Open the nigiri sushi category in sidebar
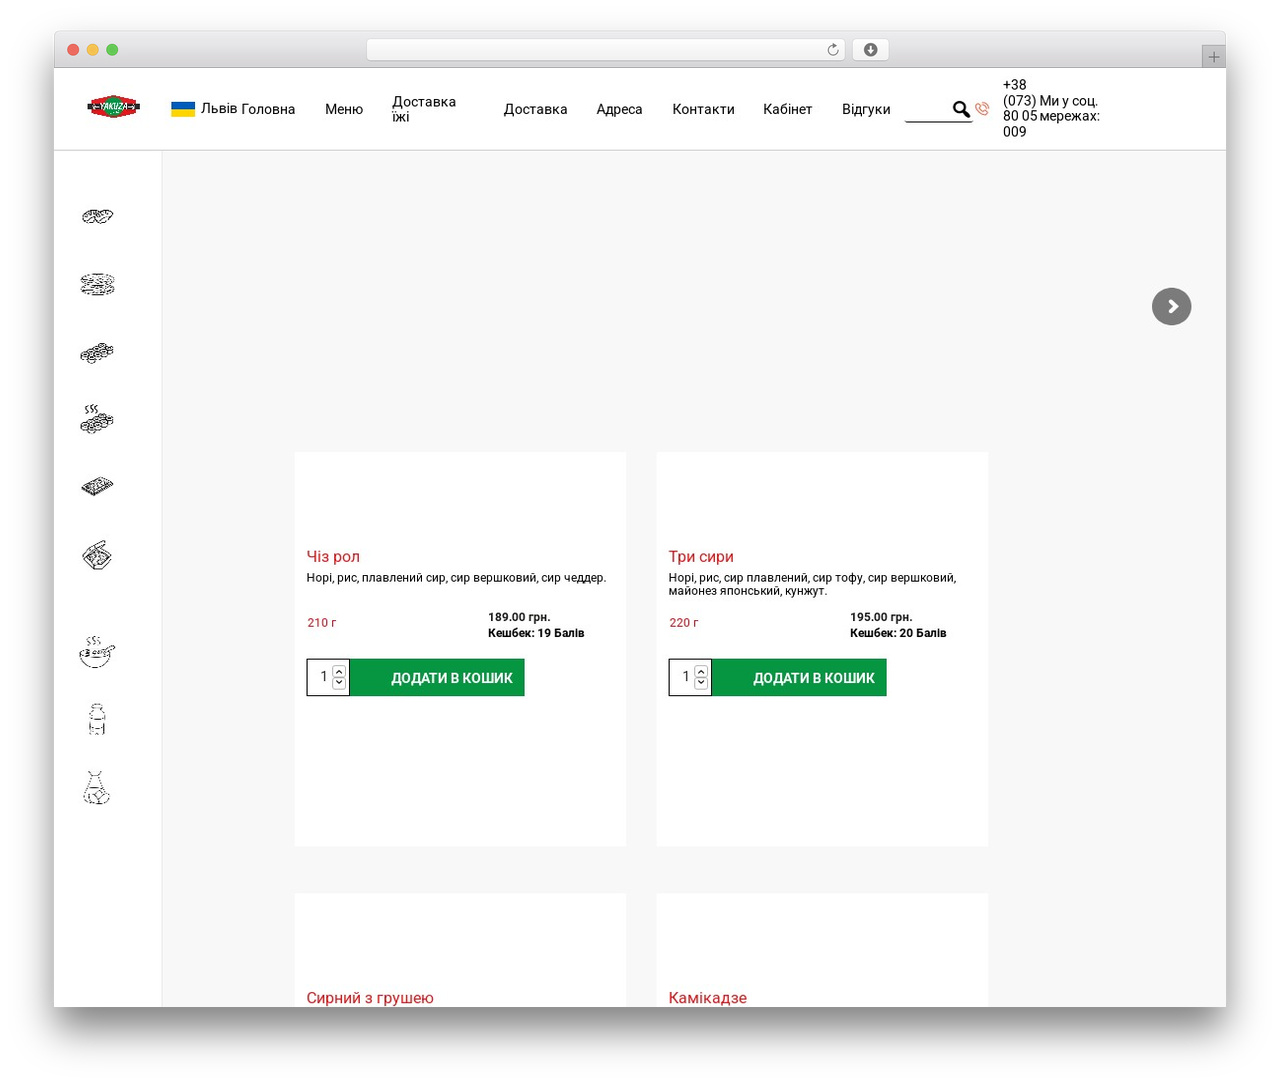Screen dimensions: 1280x1084 [97, 216]
